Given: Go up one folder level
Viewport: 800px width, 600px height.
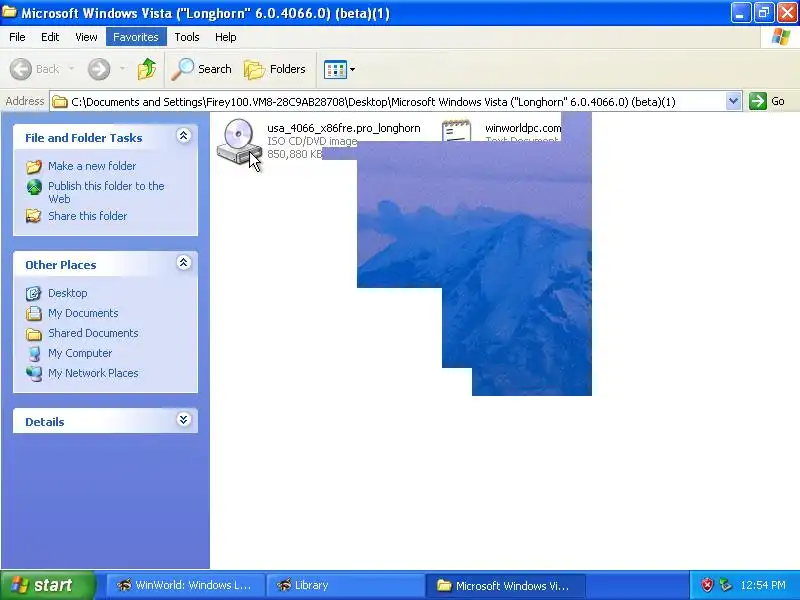Looking at the screenshot, I should click(147, 69).
